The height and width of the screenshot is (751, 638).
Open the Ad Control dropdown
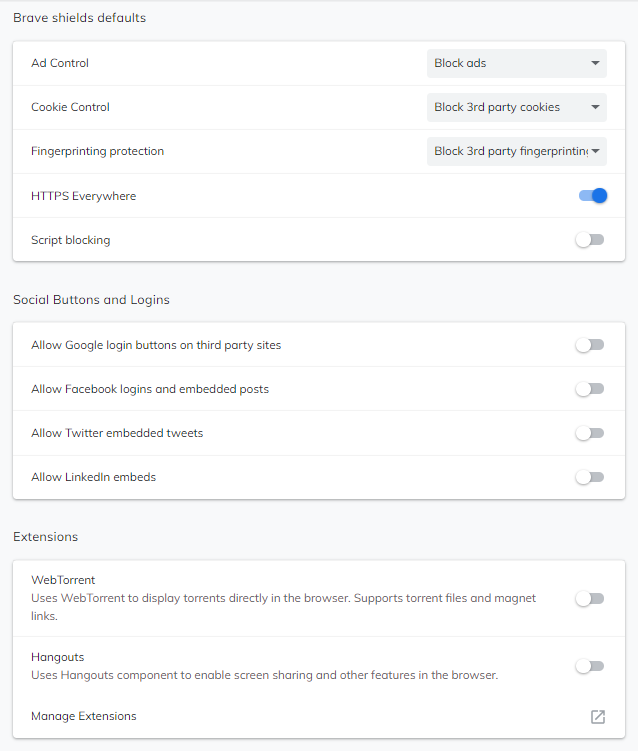(x=516, y=63)
